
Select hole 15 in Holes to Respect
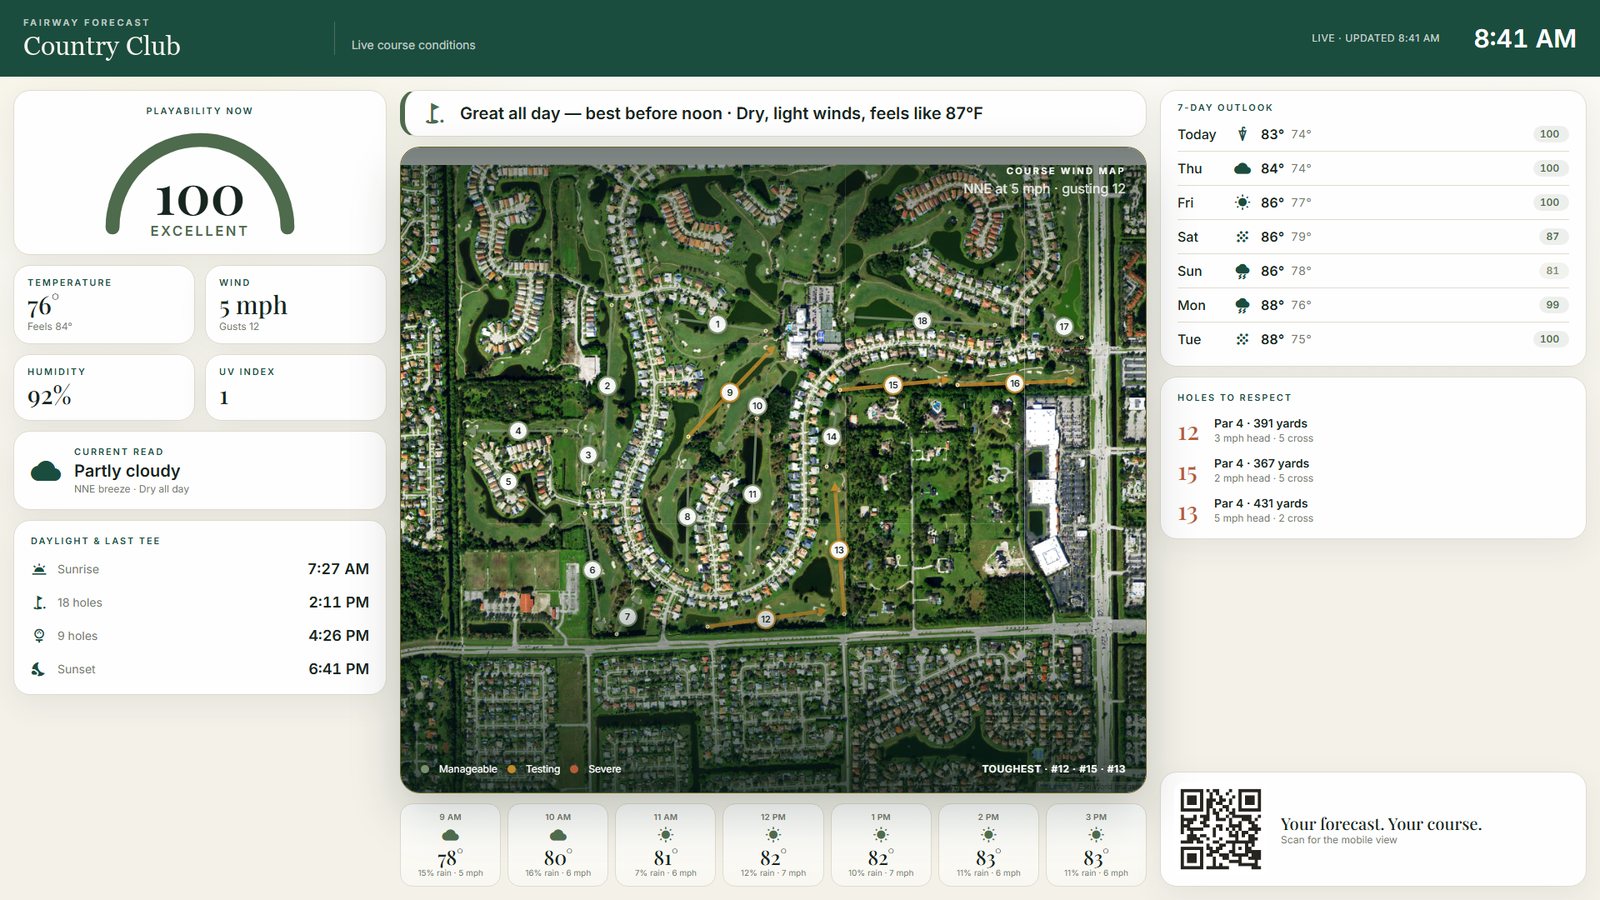(1373, 471)
